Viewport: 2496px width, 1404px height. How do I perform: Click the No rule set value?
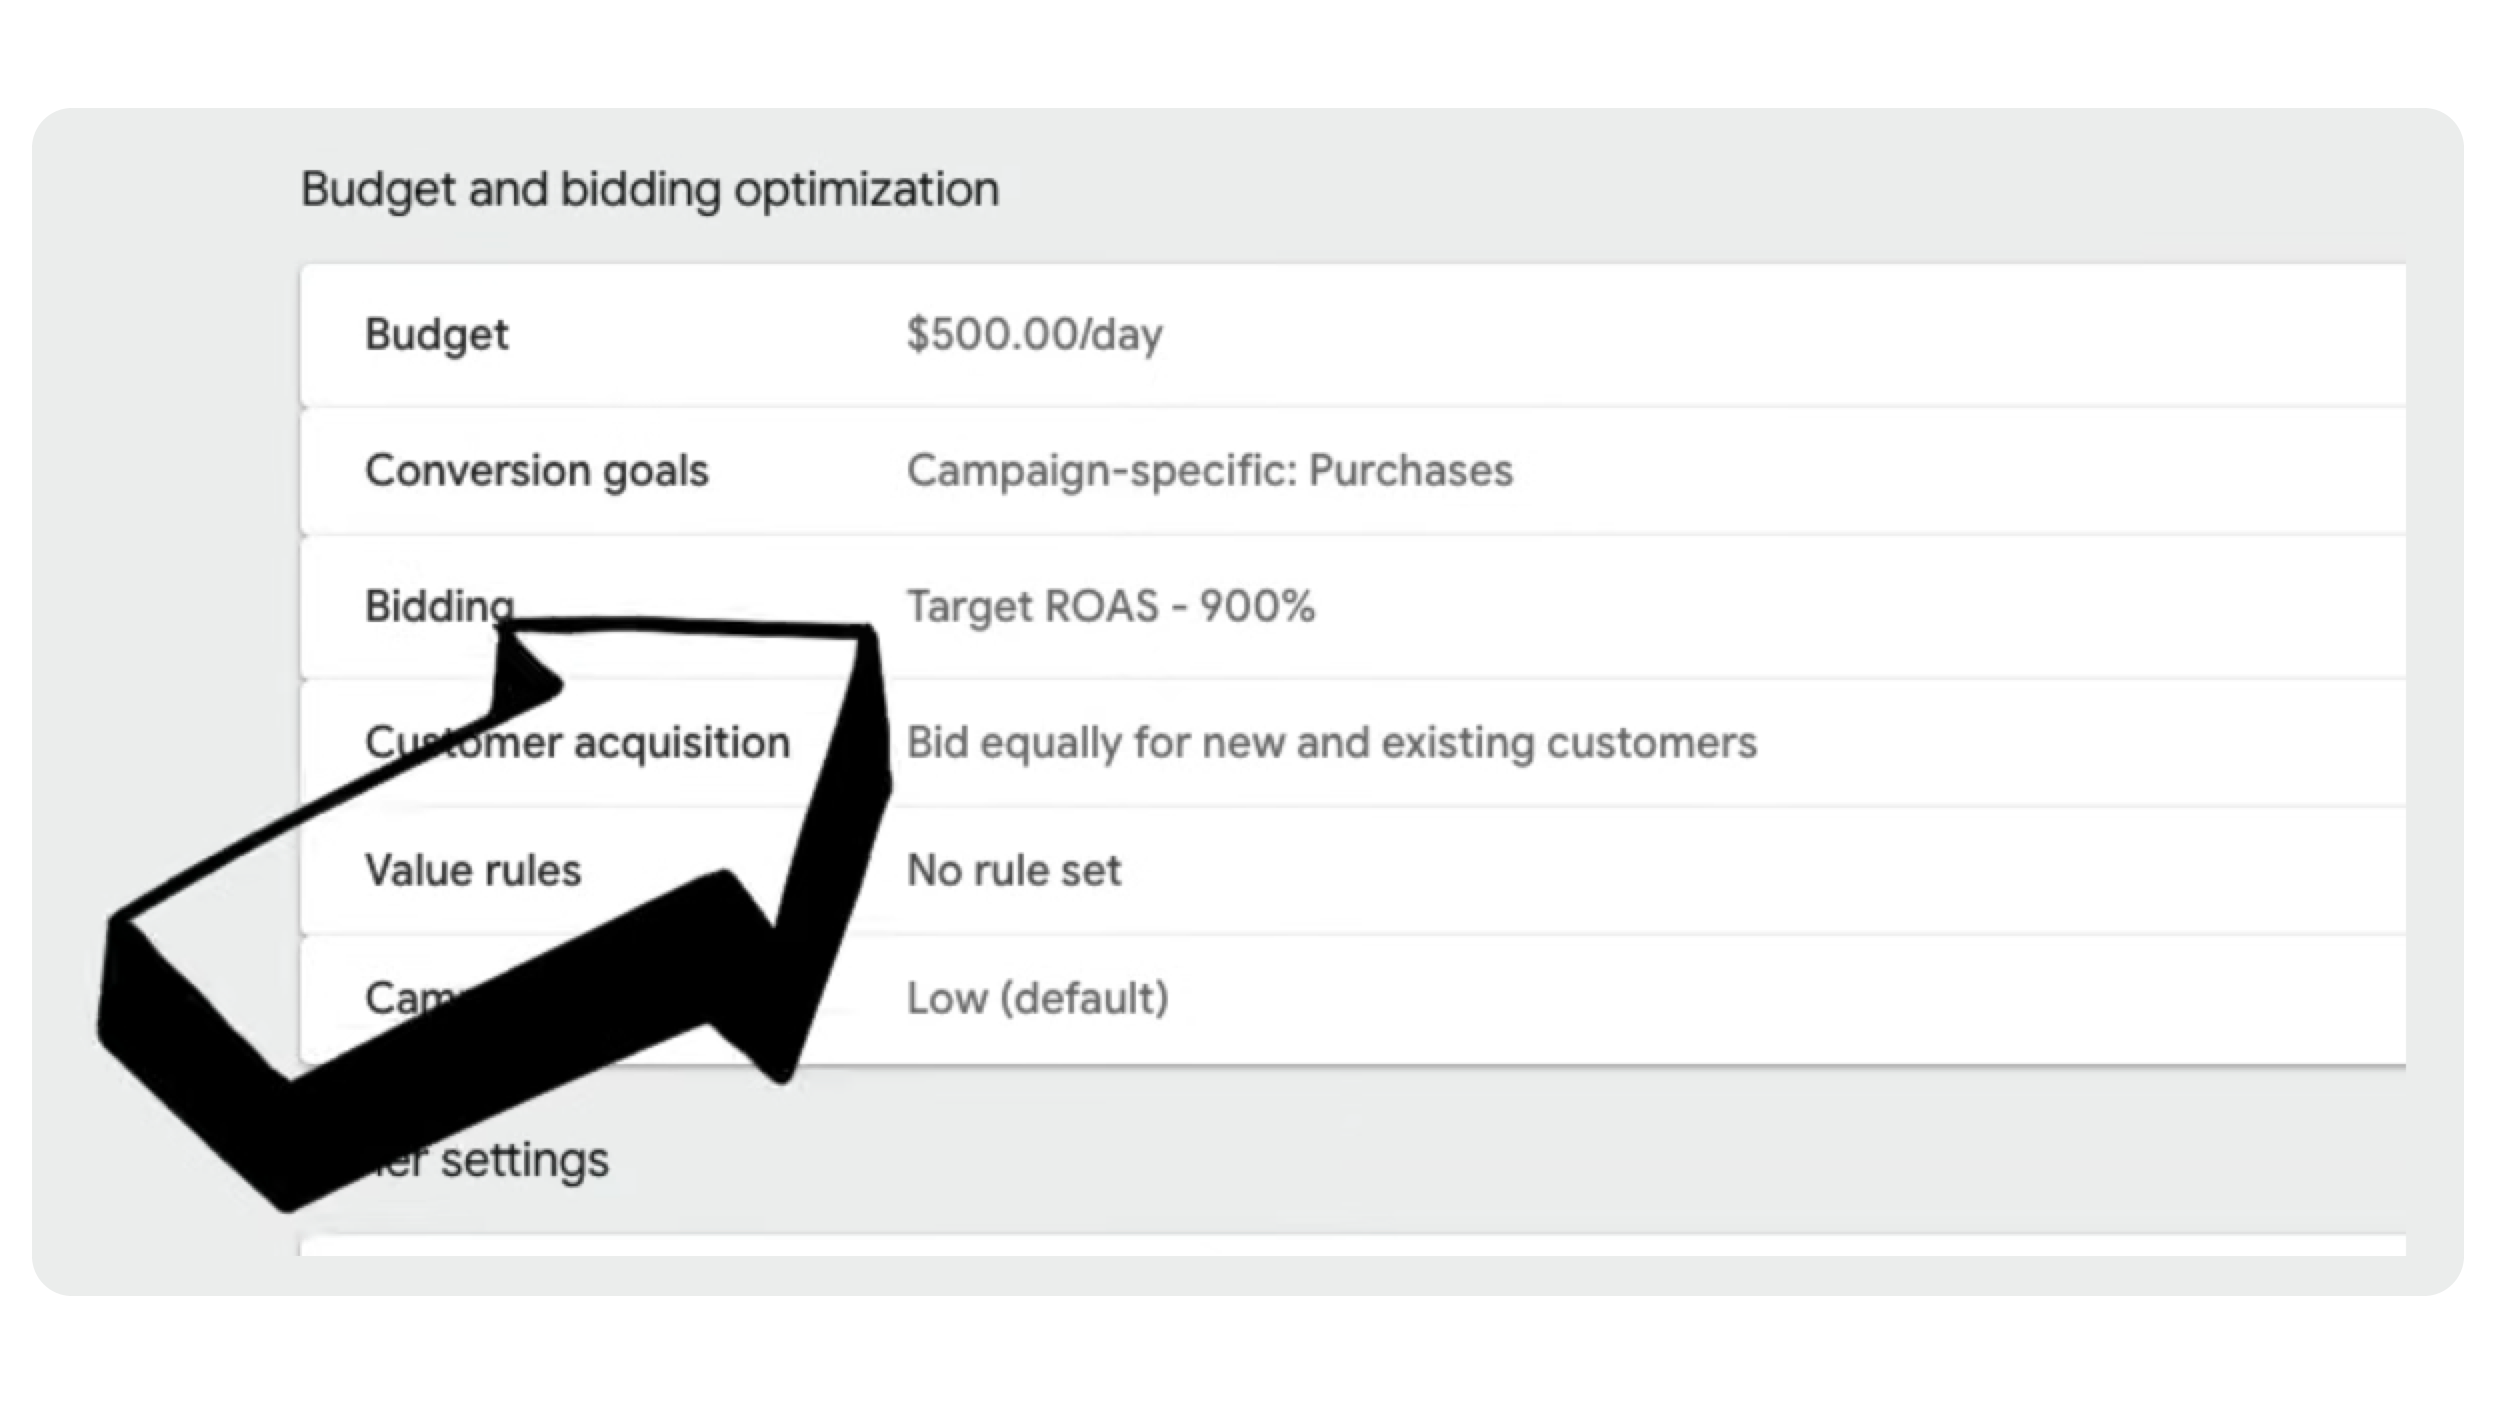pos(1013,871)
